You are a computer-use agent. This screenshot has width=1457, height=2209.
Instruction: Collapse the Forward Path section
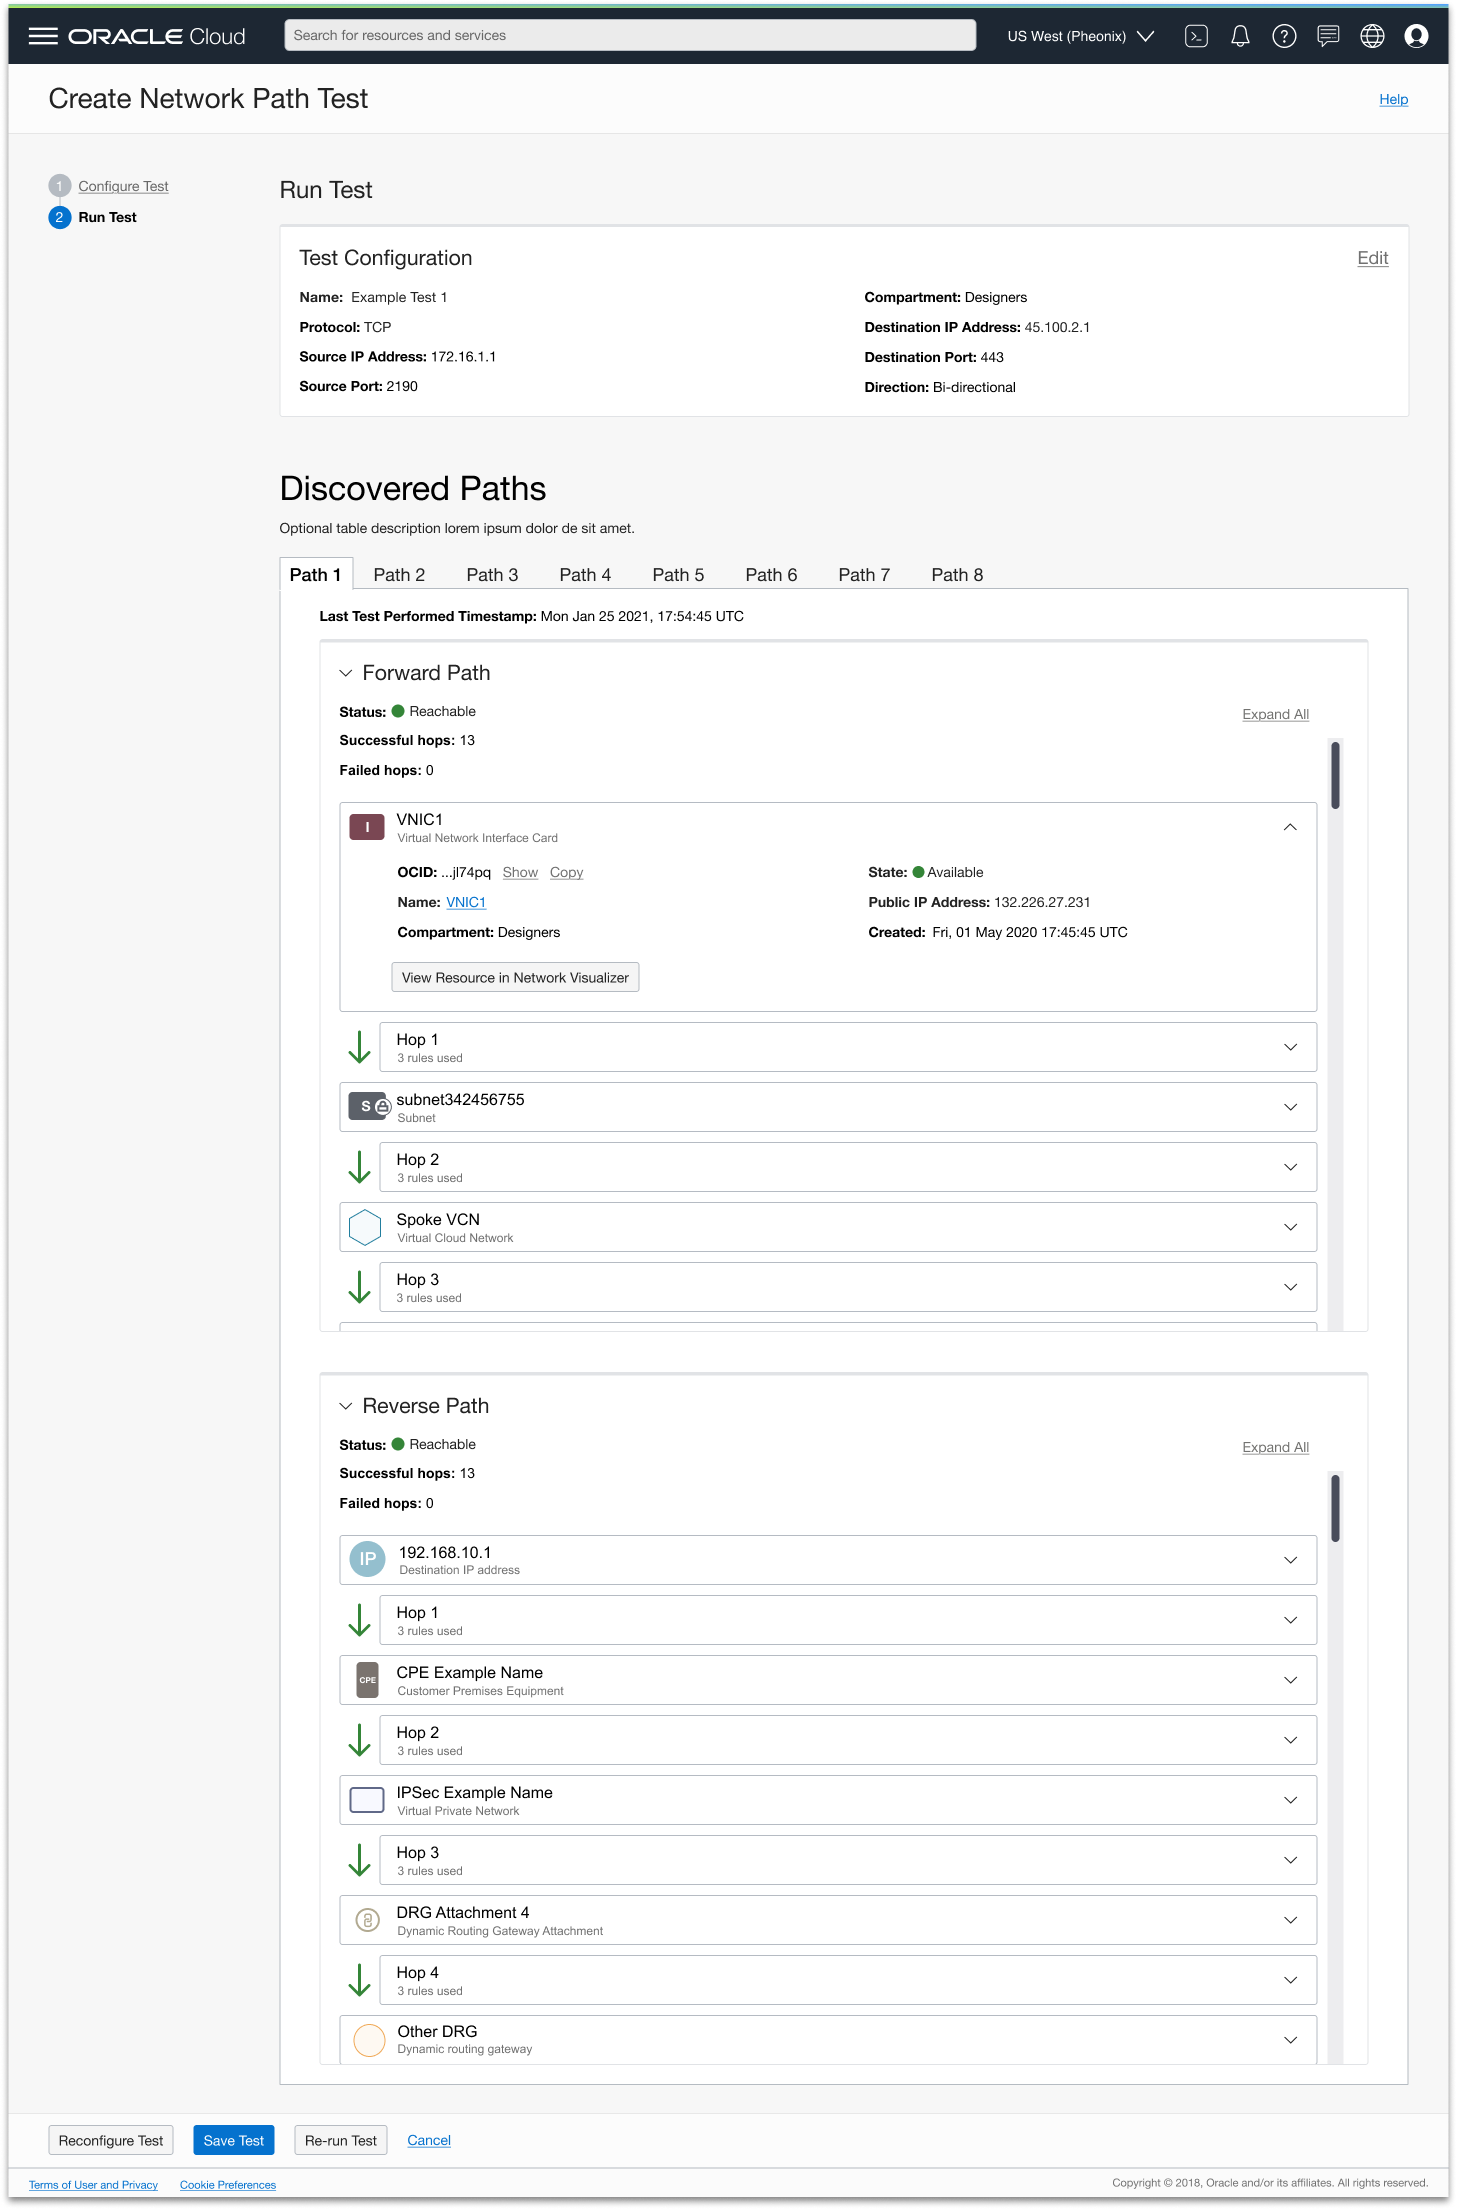tap(346, 673)
